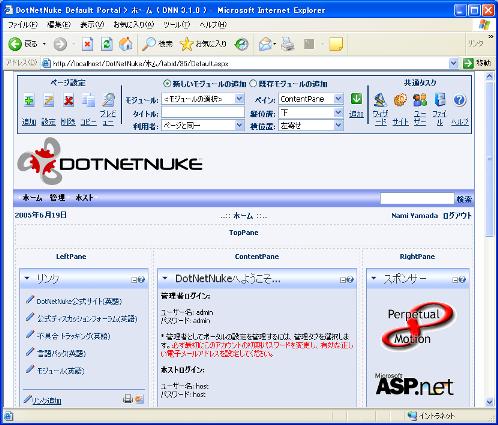Click the print icon at bottom of リンク module

pos(128,398)
